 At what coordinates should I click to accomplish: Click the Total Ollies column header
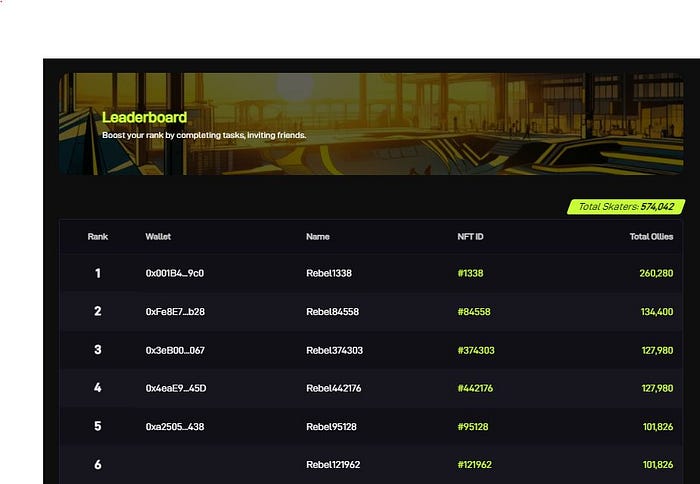point(651,237)
